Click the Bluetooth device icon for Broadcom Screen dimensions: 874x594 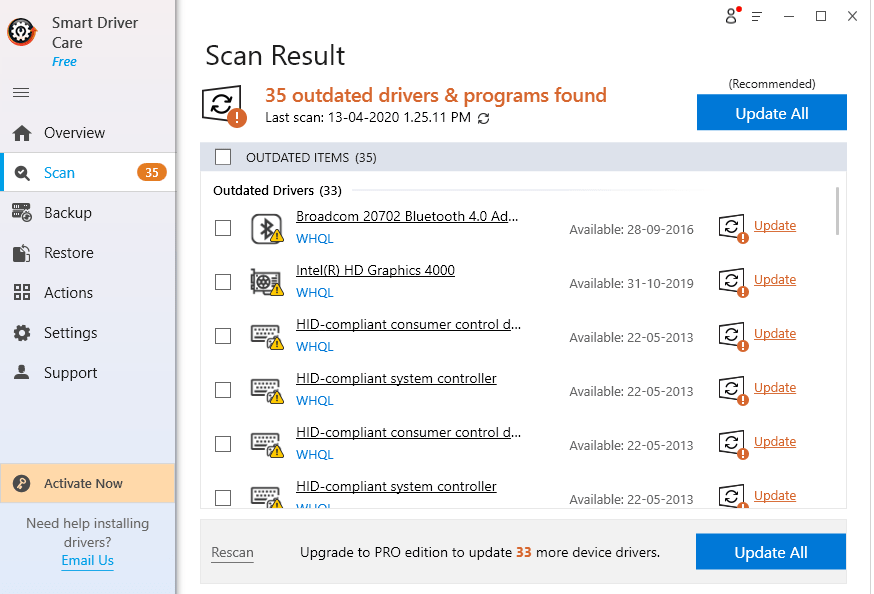(267, 229)
